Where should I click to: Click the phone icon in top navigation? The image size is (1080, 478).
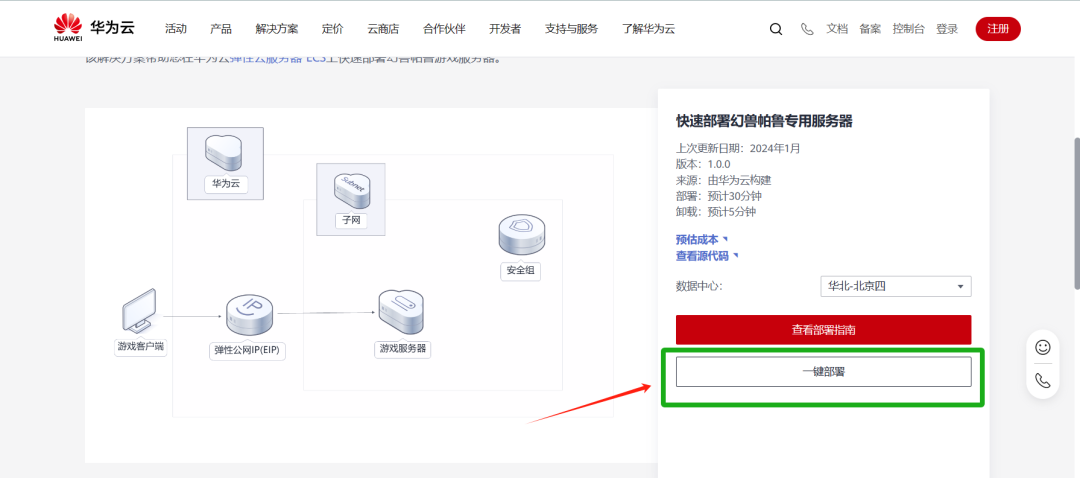tap(807, 29)
